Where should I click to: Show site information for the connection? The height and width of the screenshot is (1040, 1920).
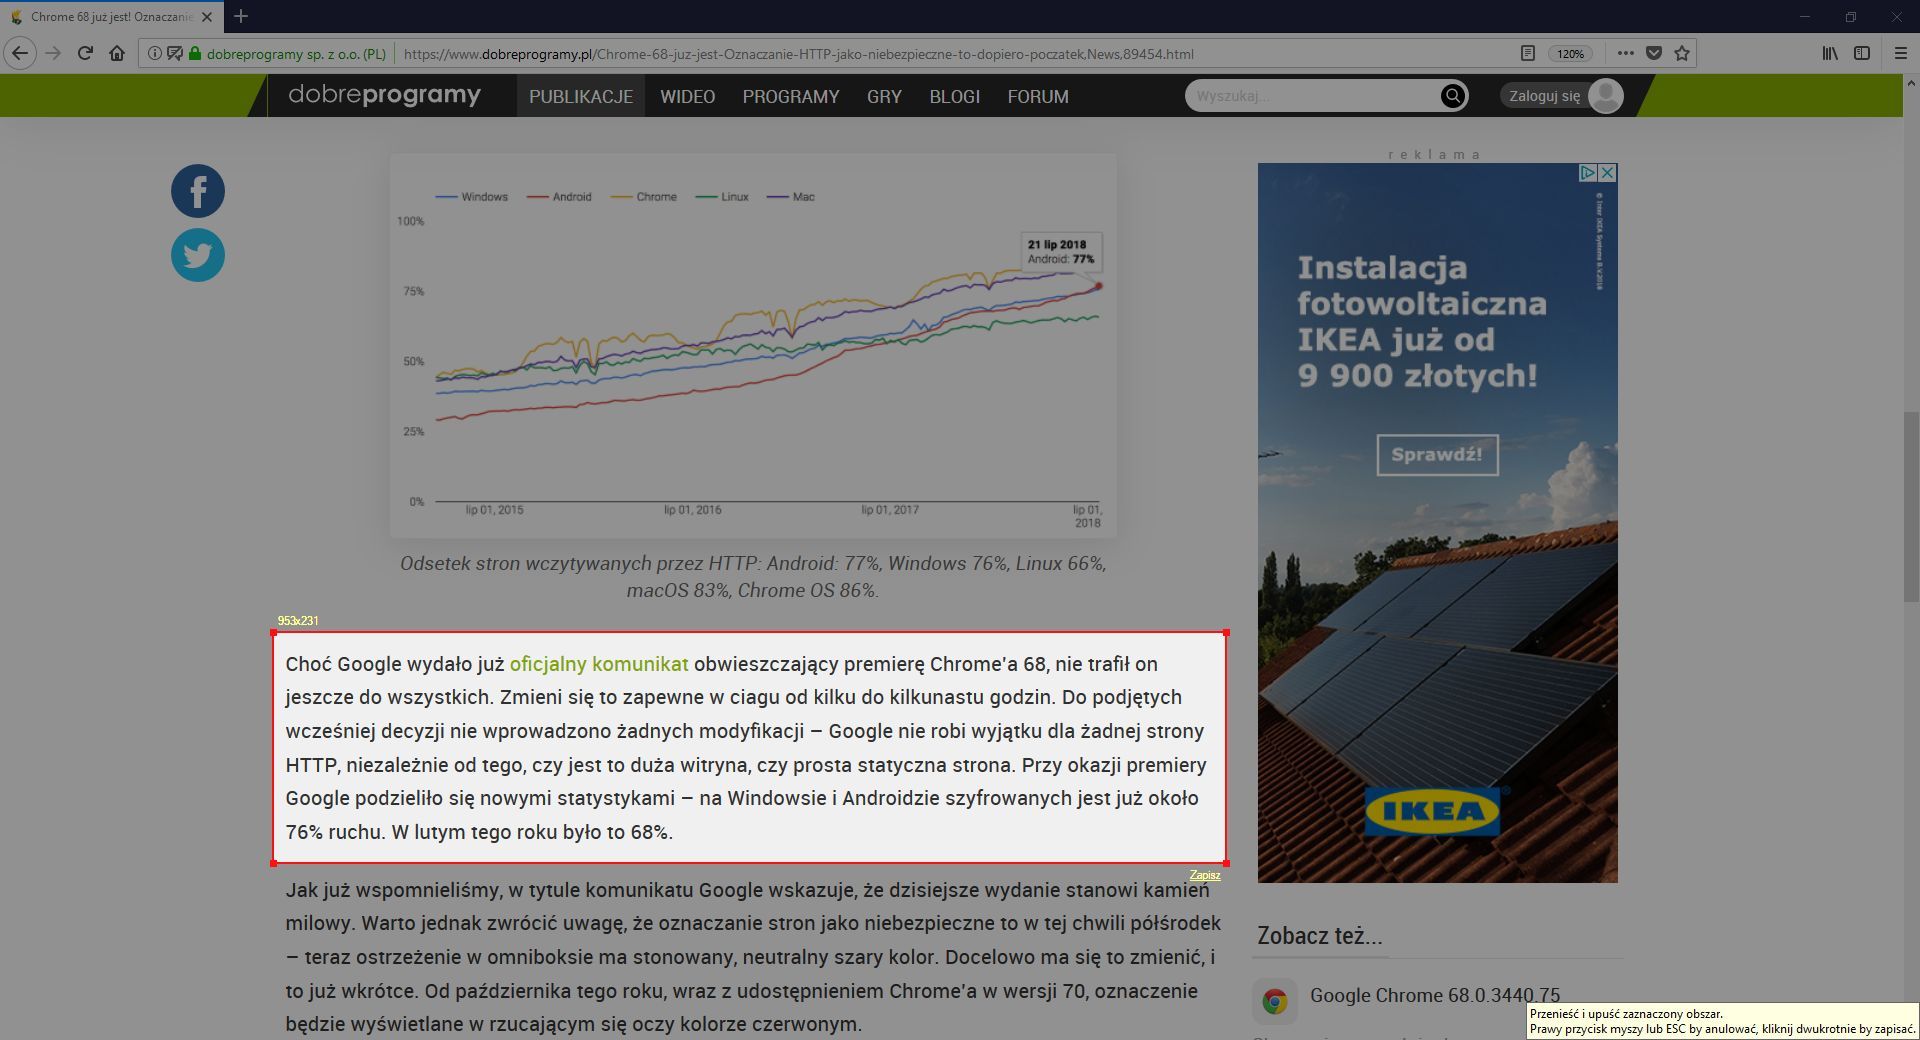point(154,54)
